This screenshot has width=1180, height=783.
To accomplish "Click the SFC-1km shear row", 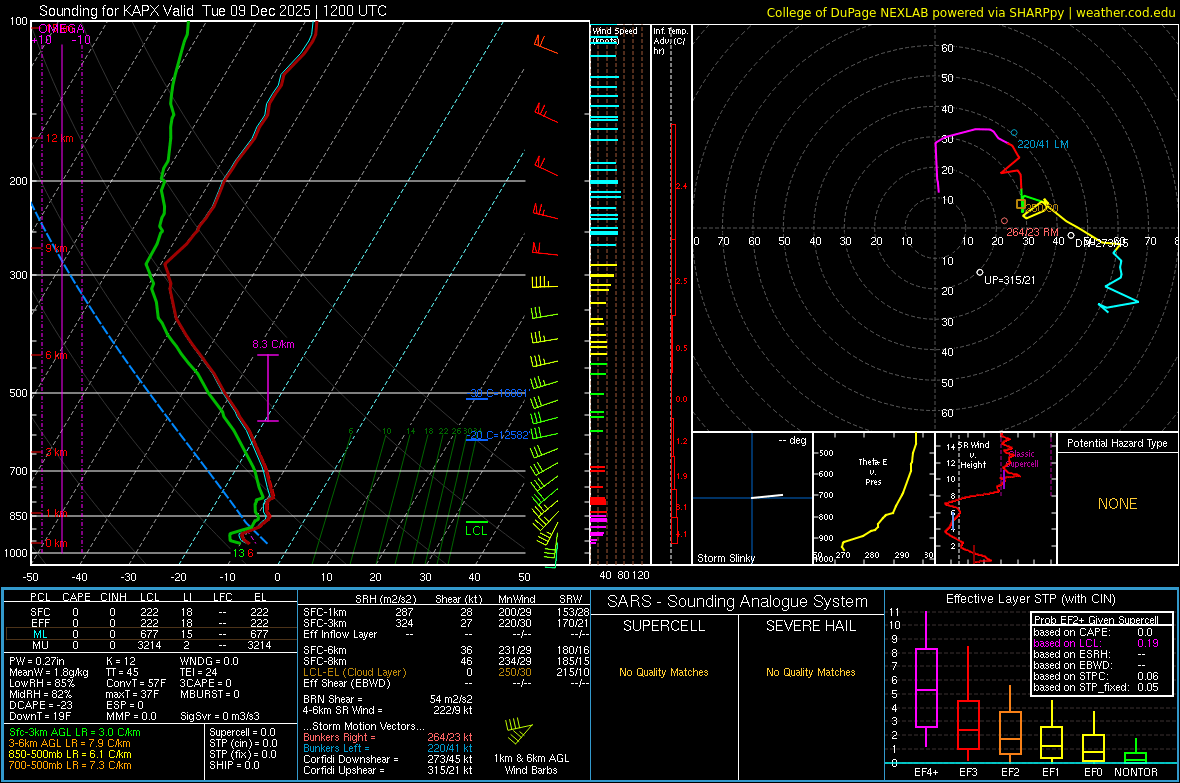I will 446,612.
